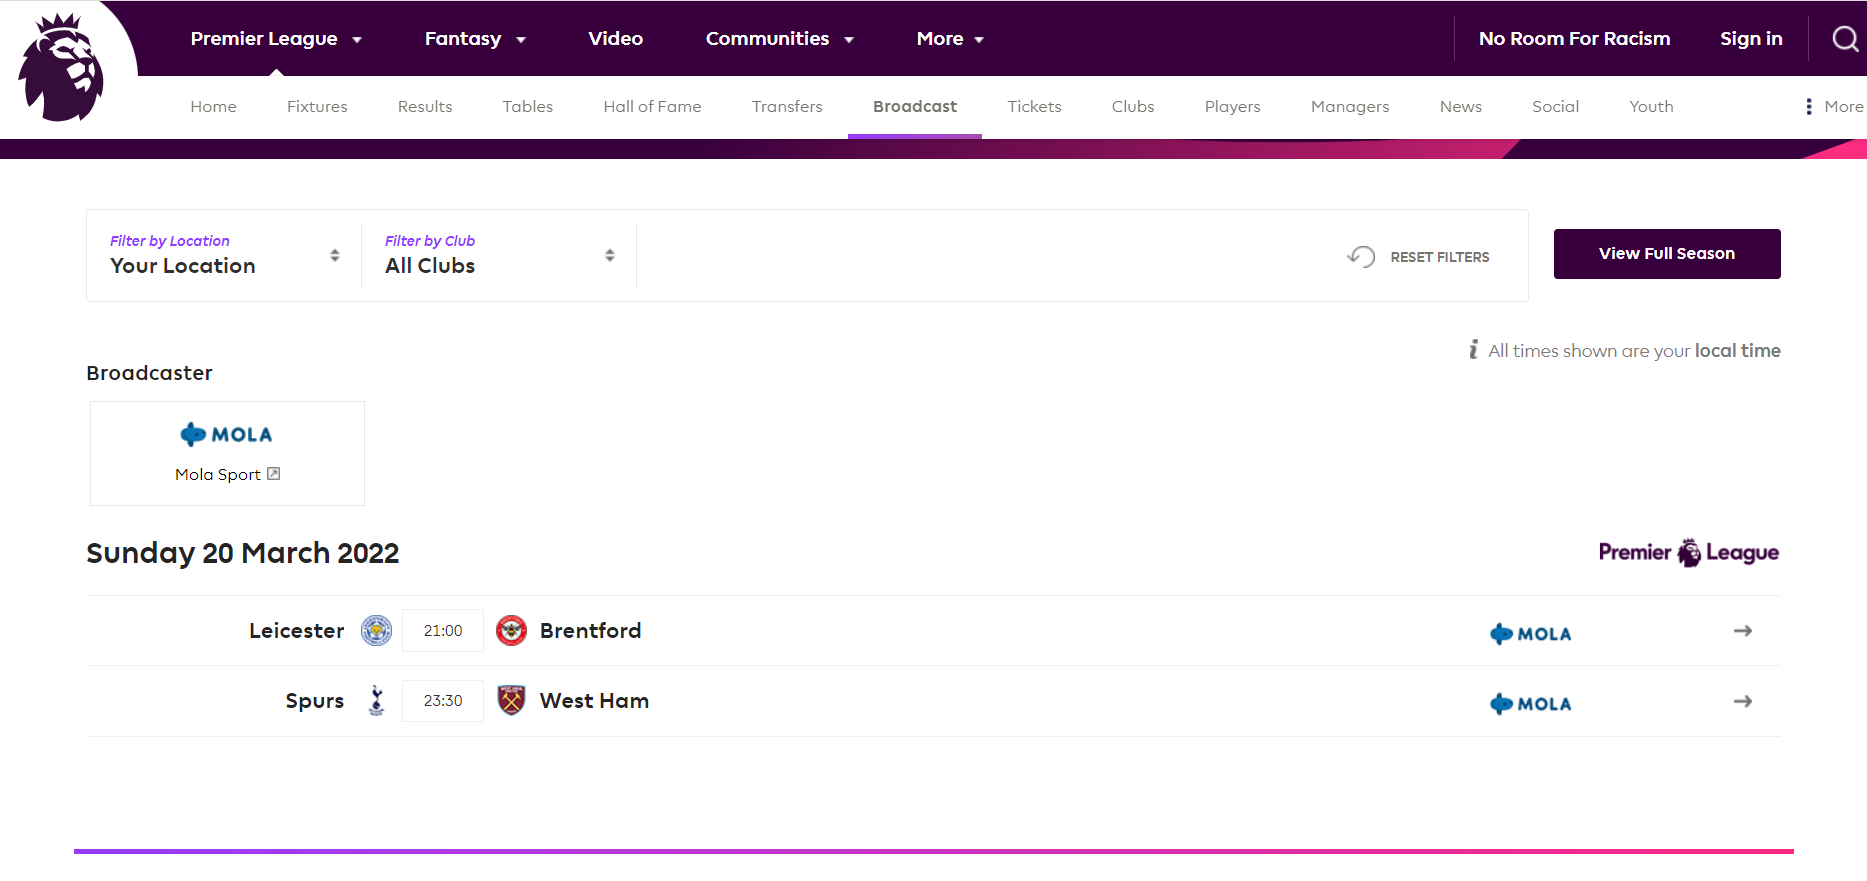Click the Spurs team name
This screenshot has width=1867, height=881.
click(315, 701)
